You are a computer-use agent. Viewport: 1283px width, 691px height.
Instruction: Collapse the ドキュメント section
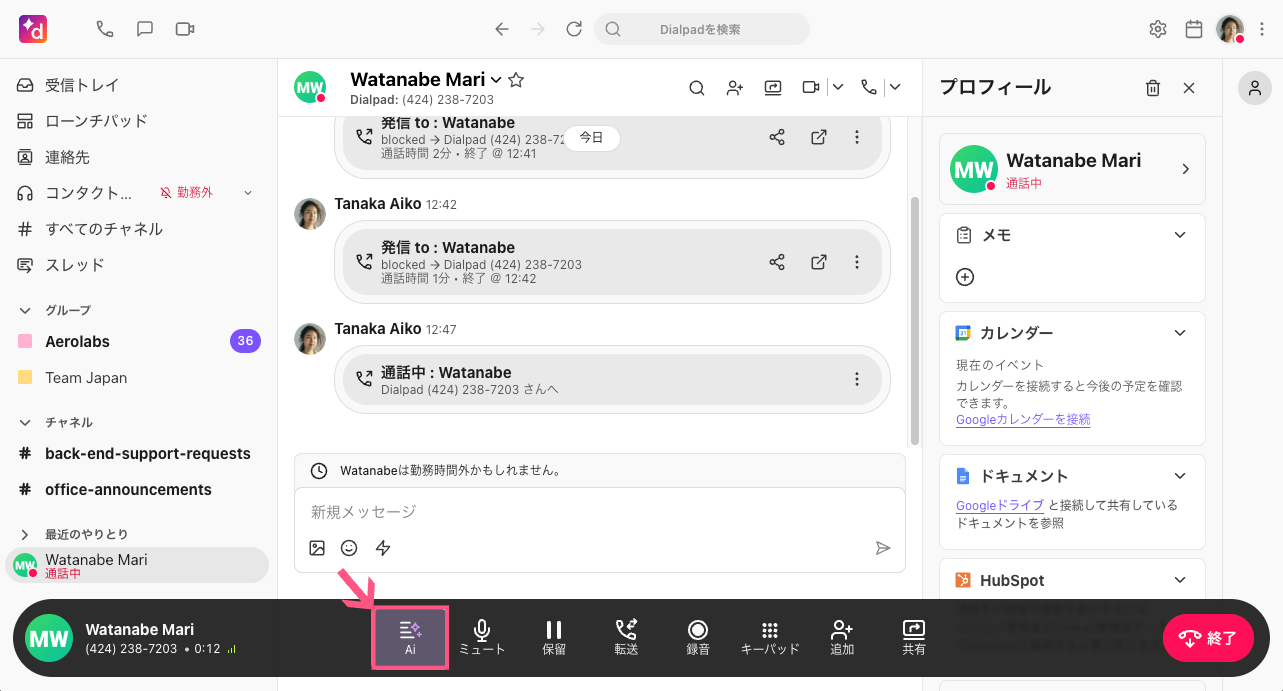pyautogui.click(x=1180, y=476)
